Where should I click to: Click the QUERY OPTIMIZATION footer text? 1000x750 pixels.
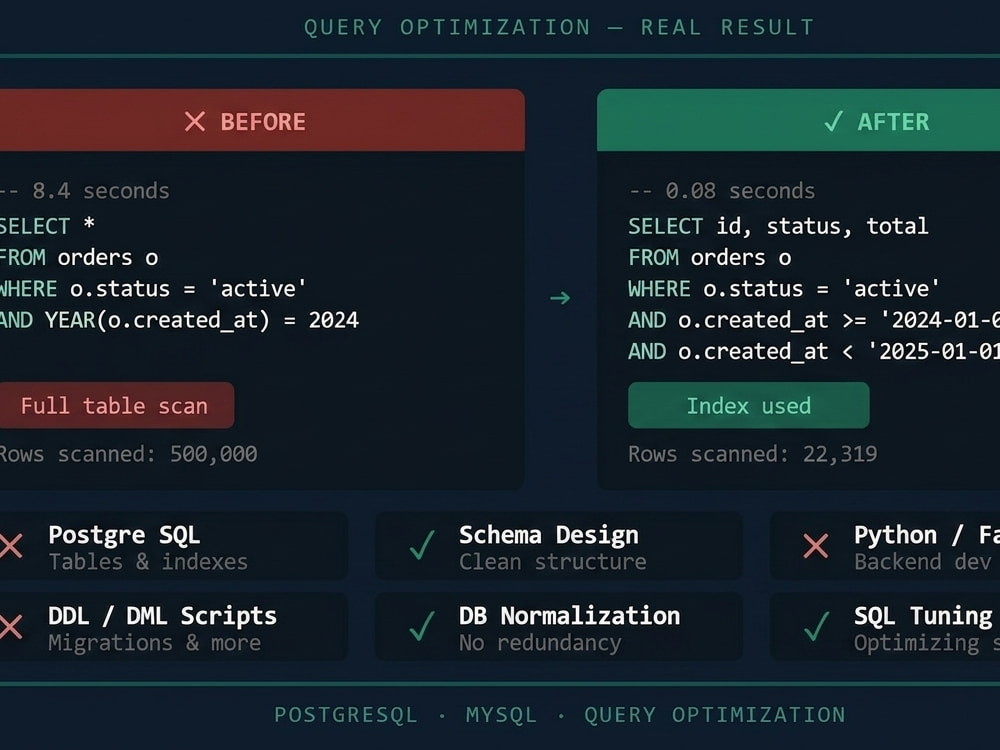pyautogui.click(x=715, y=715)
